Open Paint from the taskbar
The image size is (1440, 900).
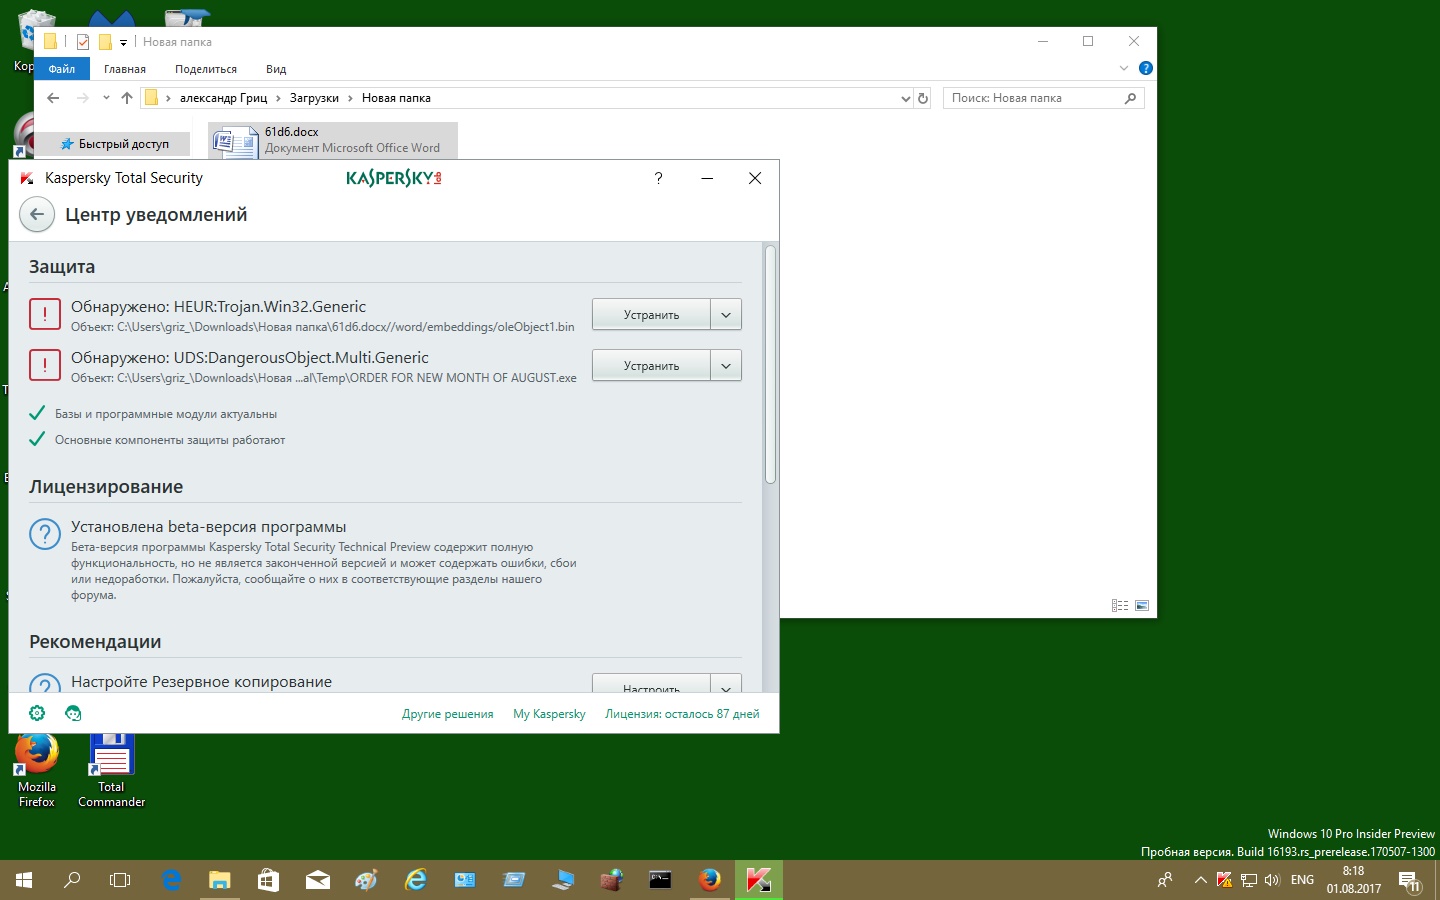367,880
